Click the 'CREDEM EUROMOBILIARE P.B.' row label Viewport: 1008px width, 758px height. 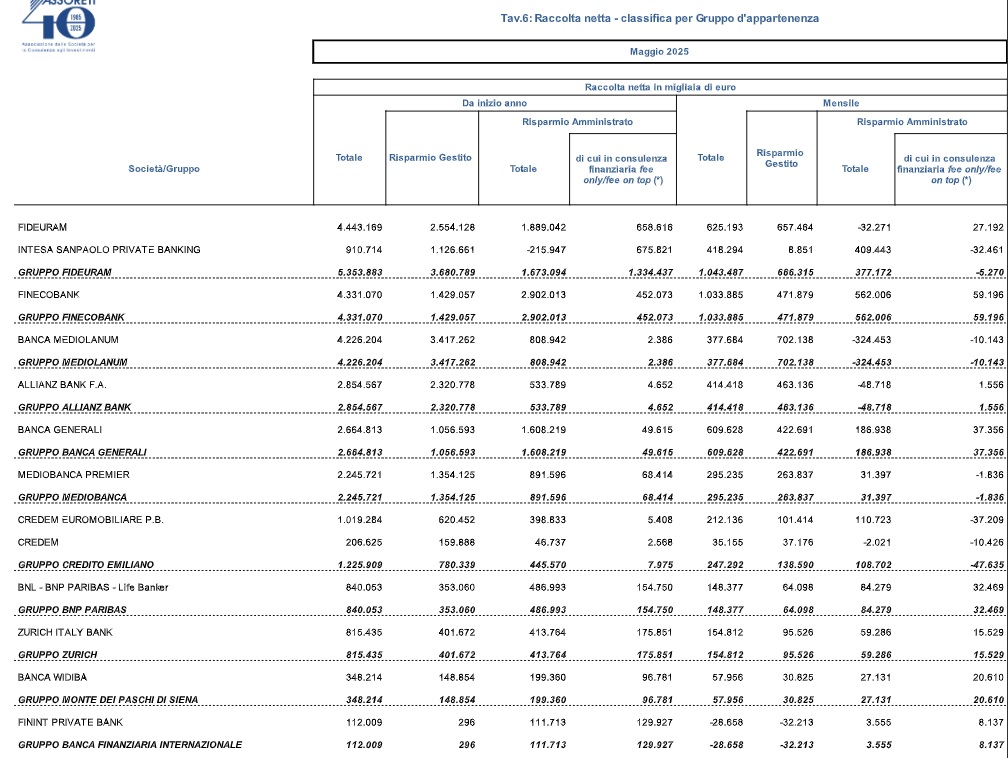coord(91,520)
